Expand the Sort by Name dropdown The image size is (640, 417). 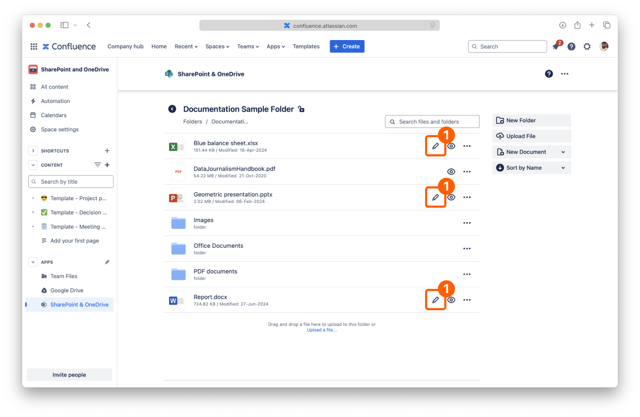click(x=531, y=168)
